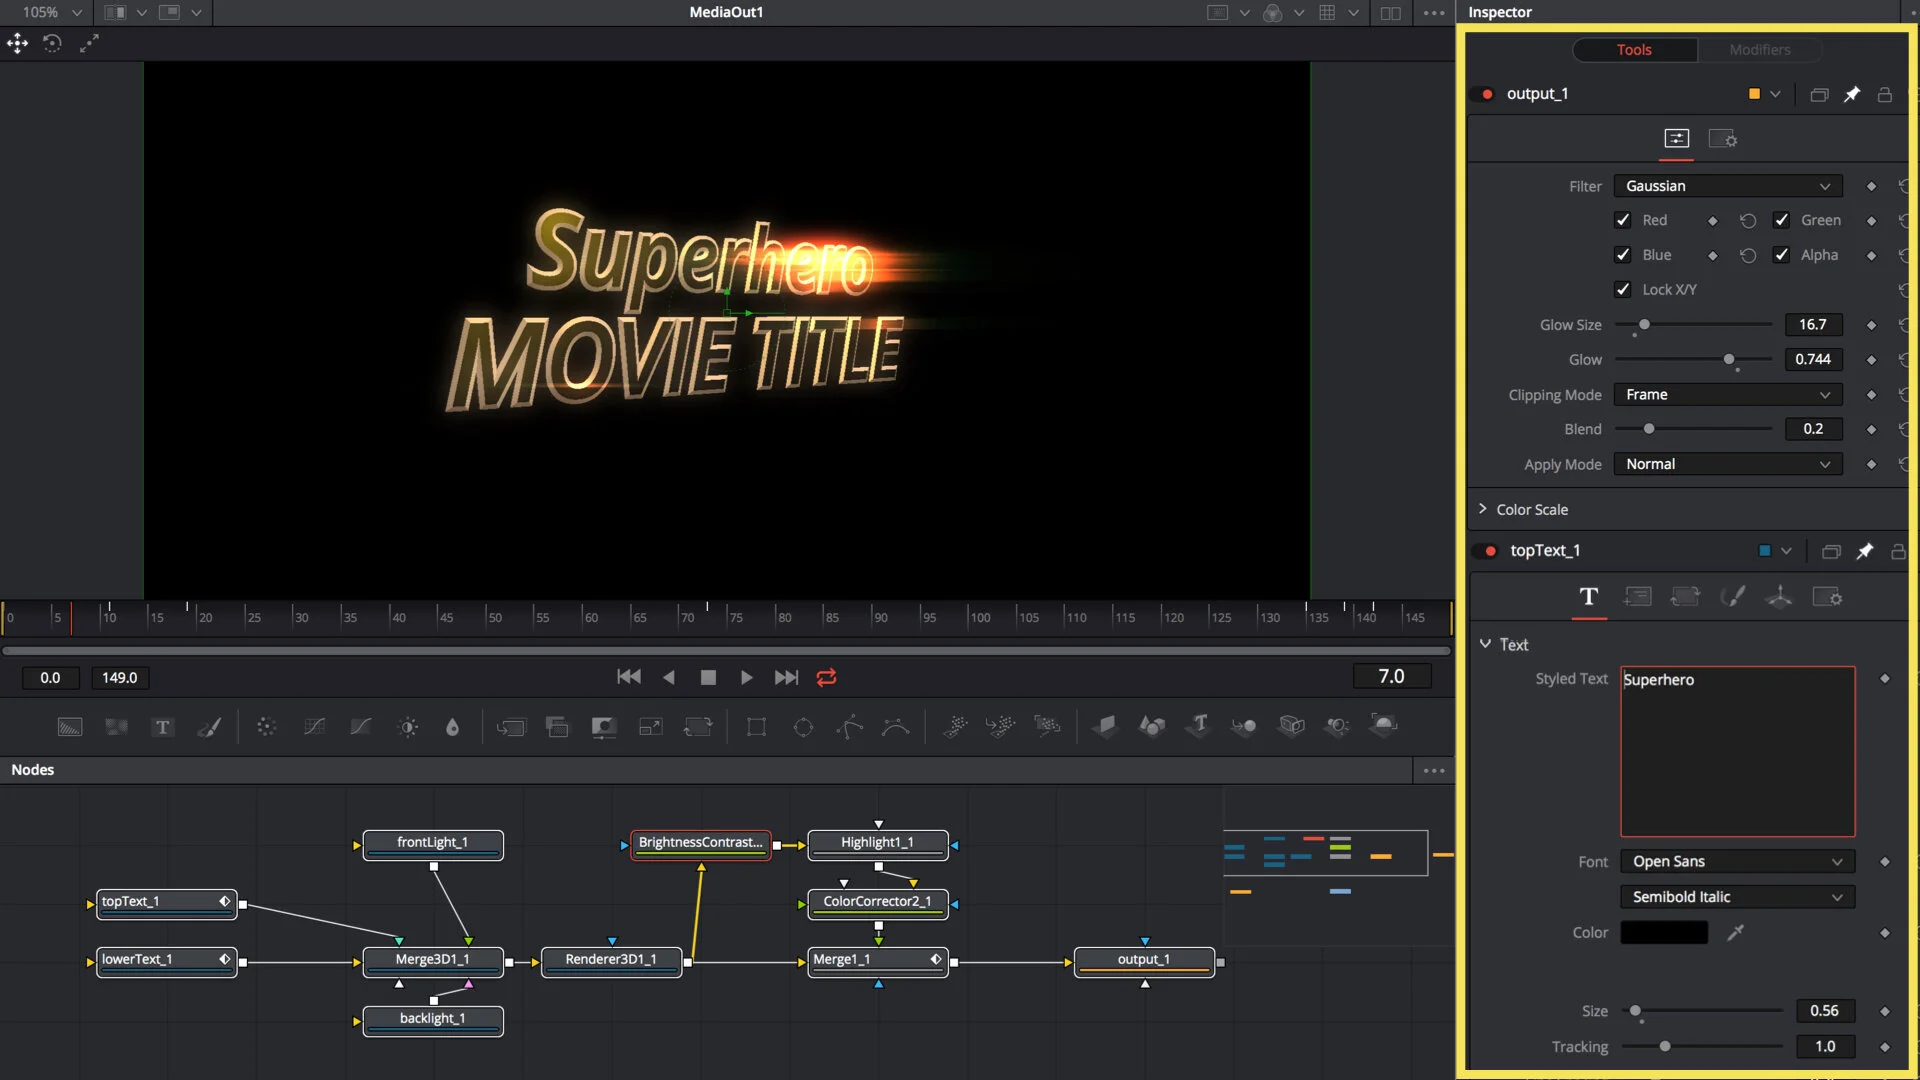
Task: Toggle loop playback button
Action: pos(826,677)
